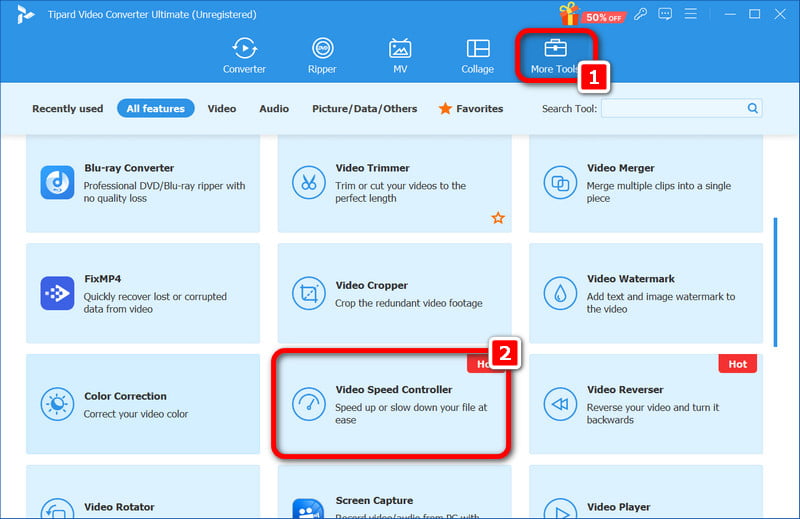This screenshot has height=519, width=800.
Task: Select the Recently used filter
Action: click(x=67, y=109)
